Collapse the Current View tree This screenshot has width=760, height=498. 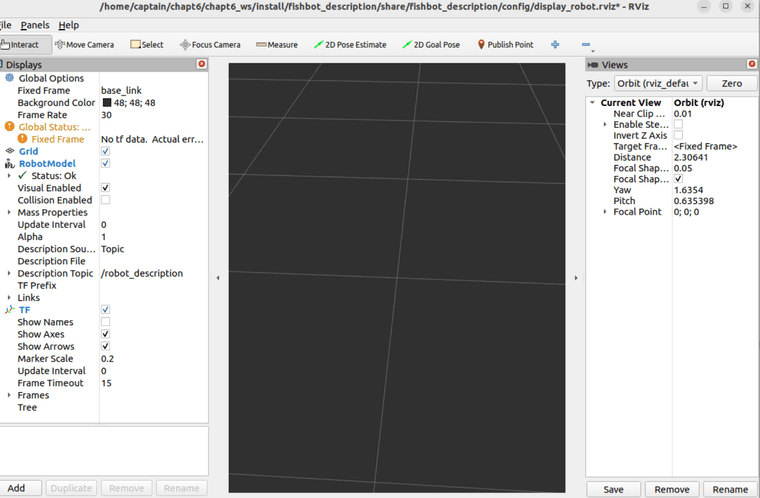pyautogui.click(x=592, y=102)
